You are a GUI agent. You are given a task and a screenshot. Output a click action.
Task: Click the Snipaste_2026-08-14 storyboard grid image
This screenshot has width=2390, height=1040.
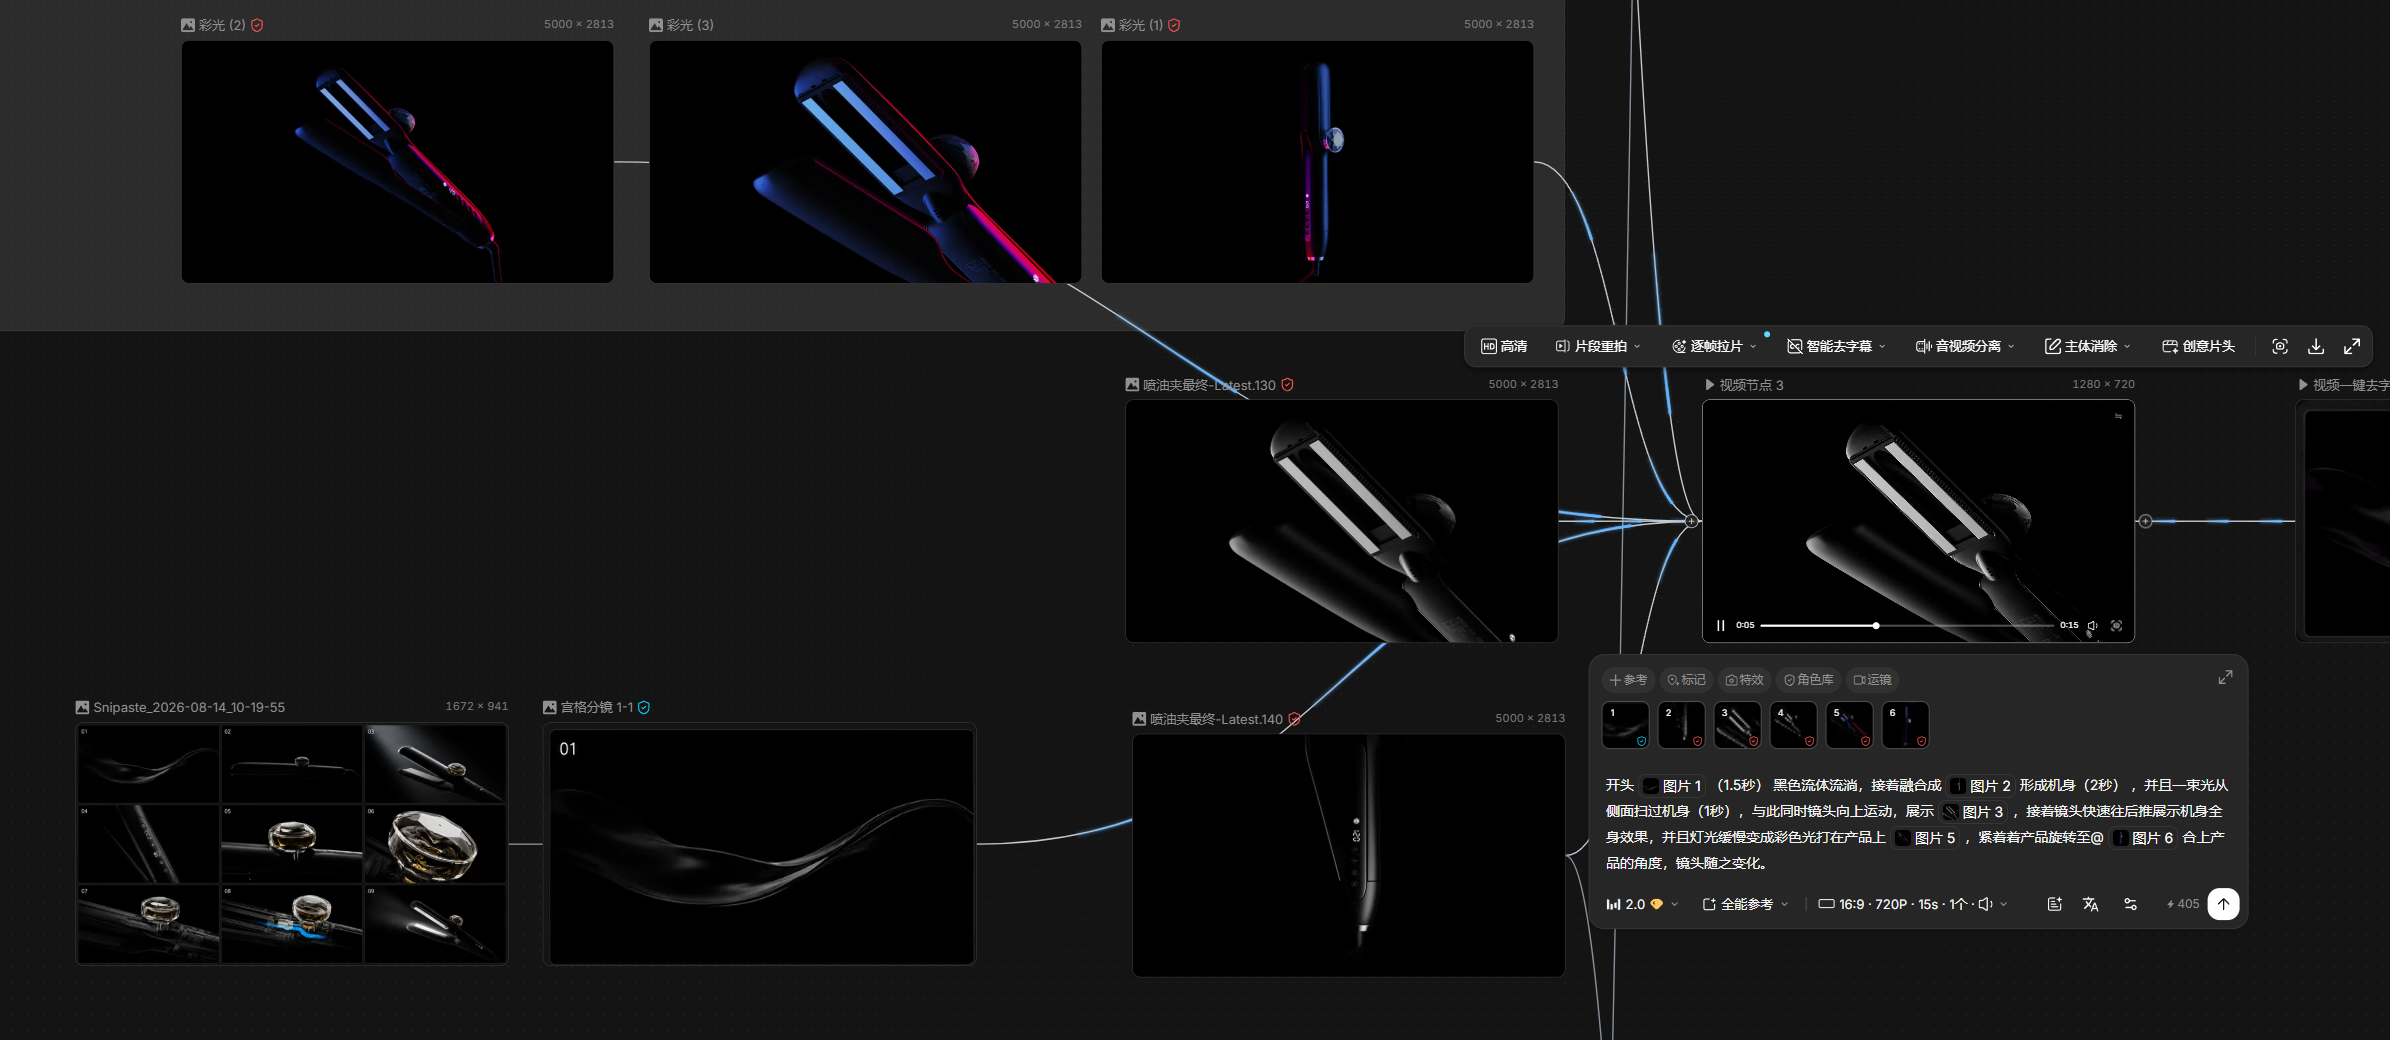tap(292, 844)
